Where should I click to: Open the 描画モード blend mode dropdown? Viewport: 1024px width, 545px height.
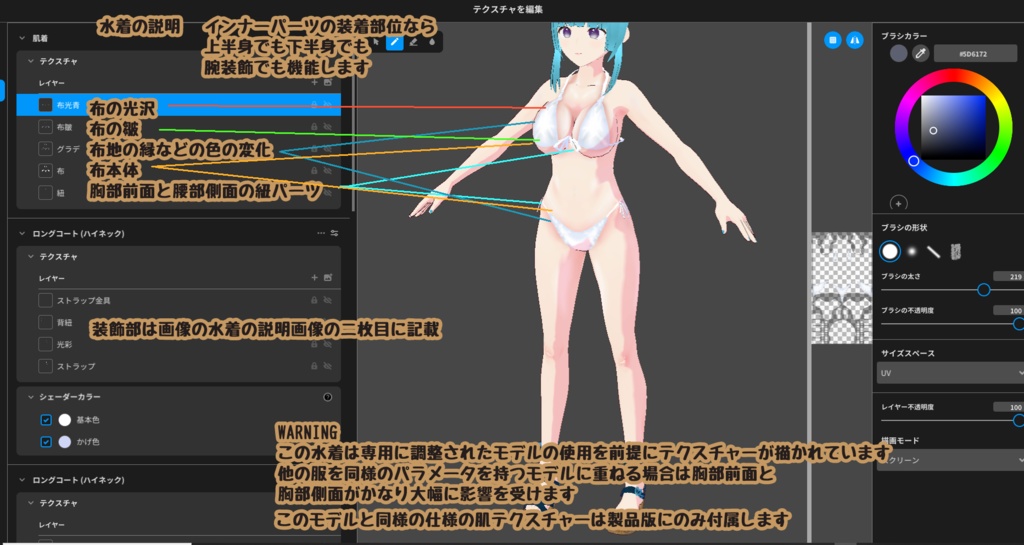pos(950,460)
